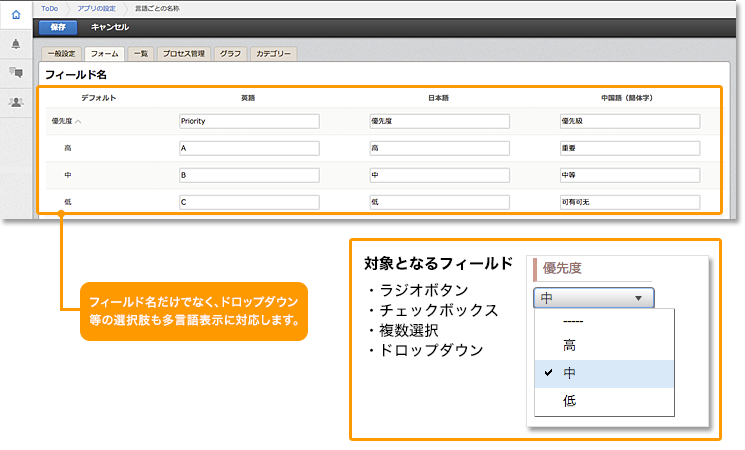Select 高 in the dropdown list
Image resolution: width=745 pixels, height=450 pixels.
569,346
